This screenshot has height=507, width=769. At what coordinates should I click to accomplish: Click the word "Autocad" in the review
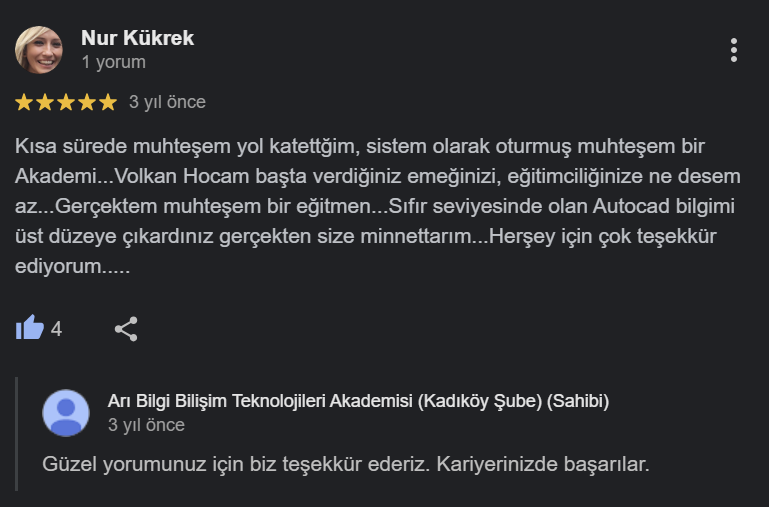pos(634,208)
